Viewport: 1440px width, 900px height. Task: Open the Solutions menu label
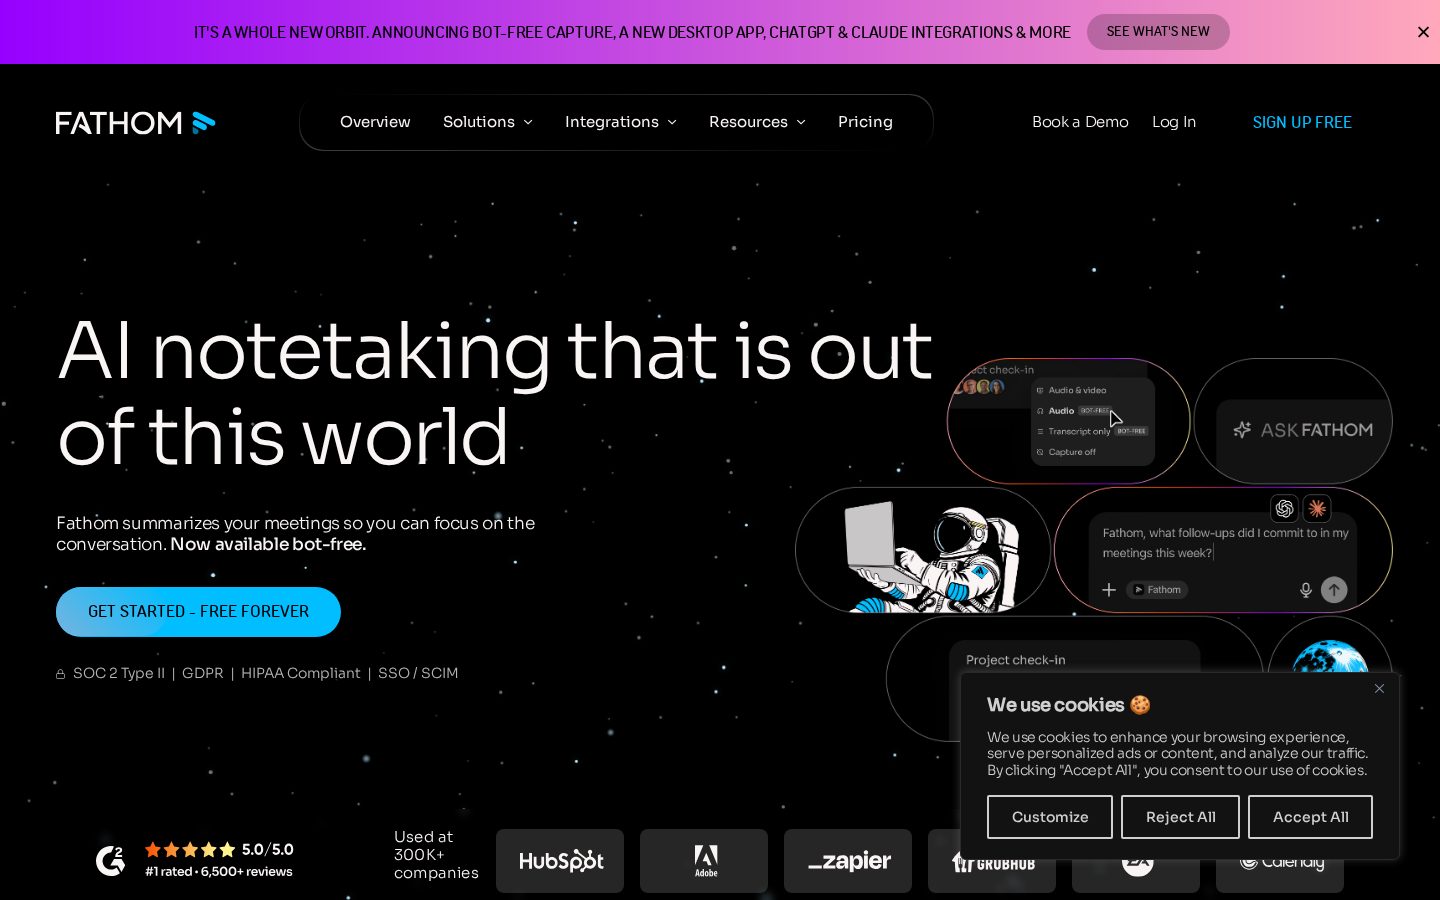click(479, 122)
